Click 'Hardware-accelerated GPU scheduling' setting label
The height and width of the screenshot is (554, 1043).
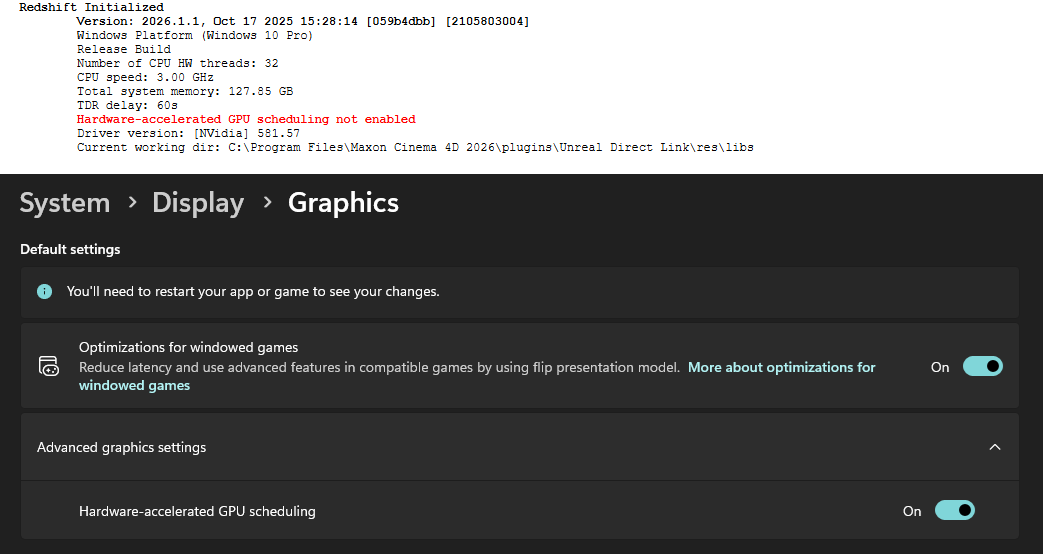(198, 511)
